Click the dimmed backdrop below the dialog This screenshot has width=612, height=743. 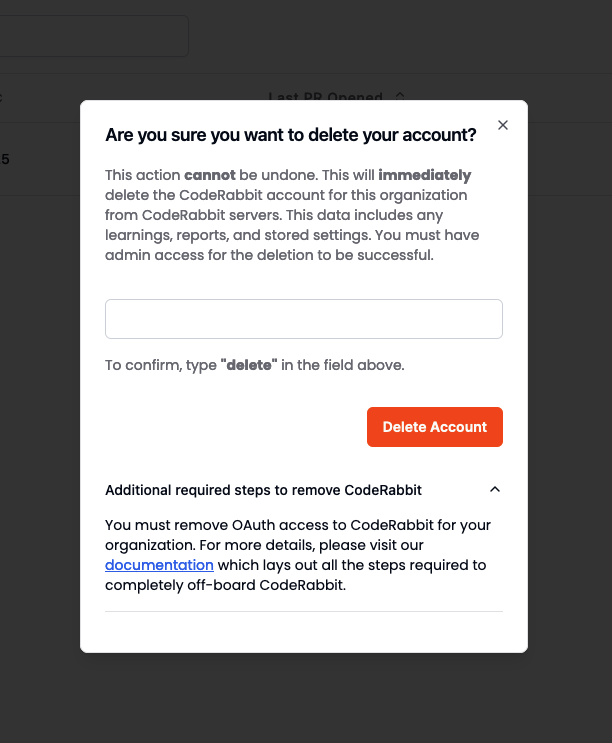pyautogui.click(x=306, y=700)
